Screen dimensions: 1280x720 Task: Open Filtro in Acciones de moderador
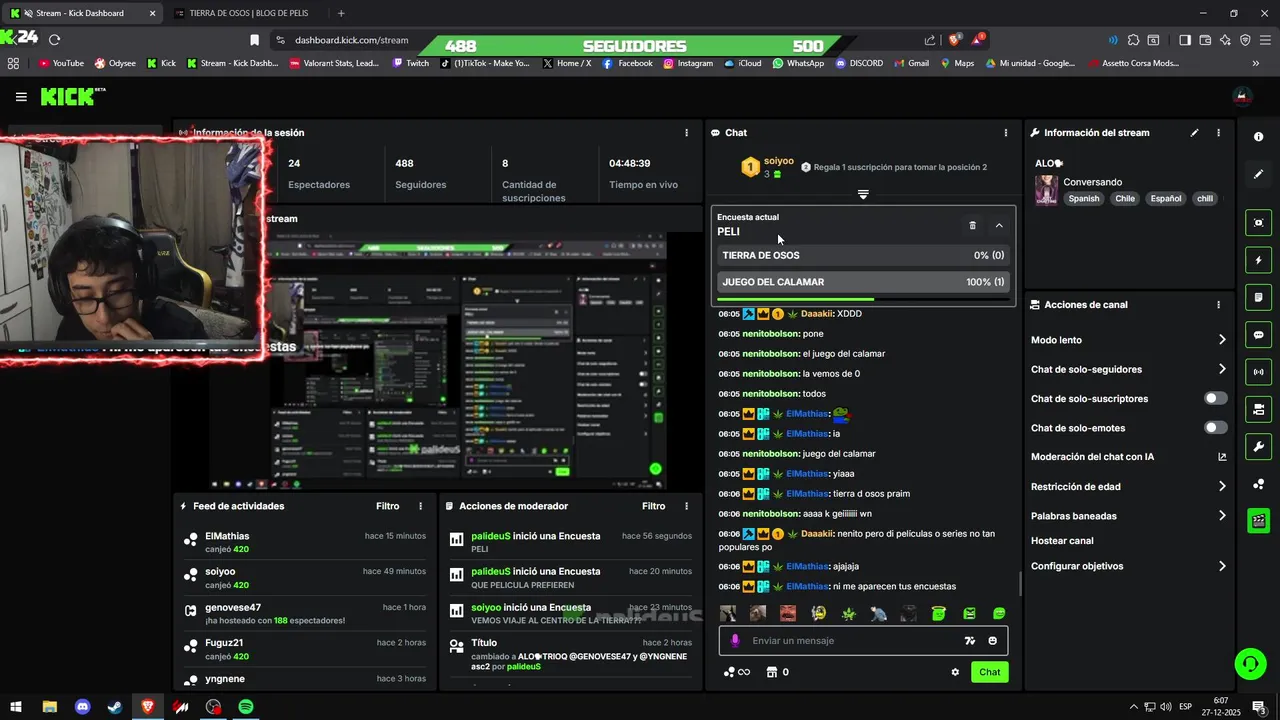pyautogui.click(x=653, y=506)
